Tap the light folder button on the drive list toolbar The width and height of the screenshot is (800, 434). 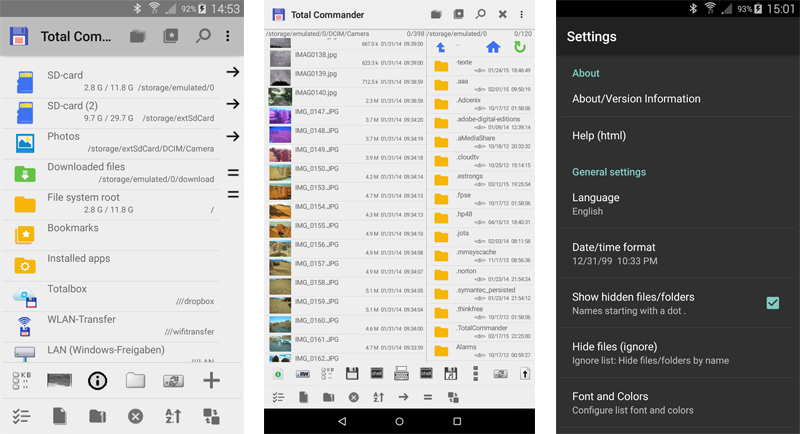pyautogui.click(x=135, y=380)
